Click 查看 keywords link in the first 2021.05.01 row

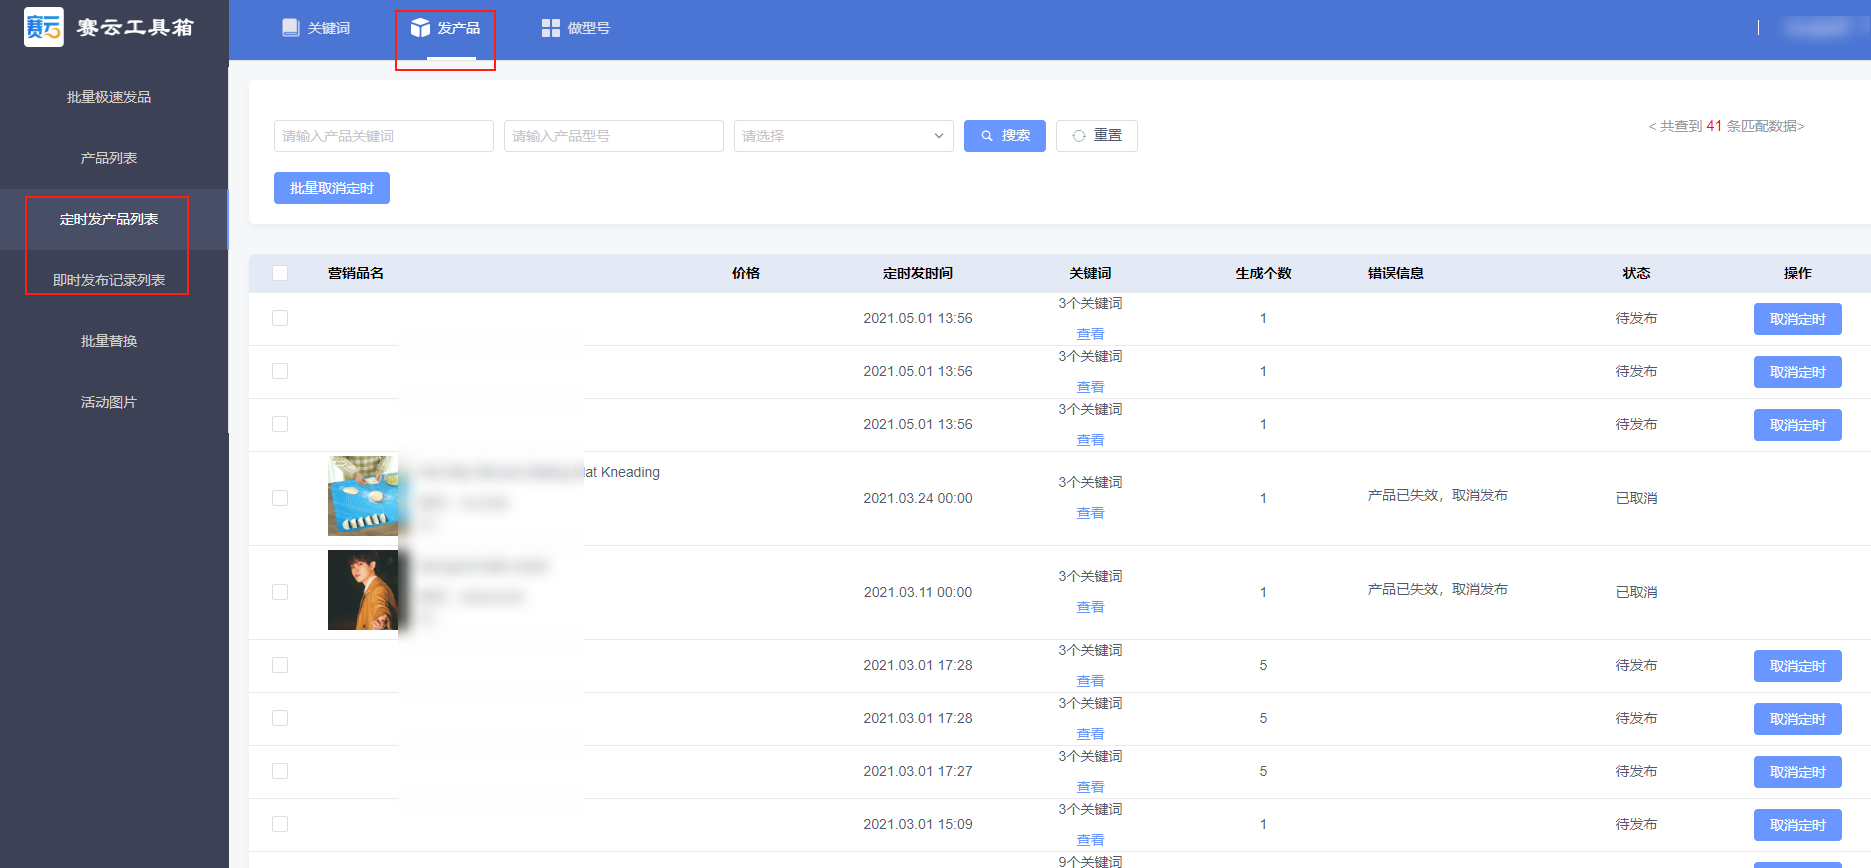point(1090,334)
